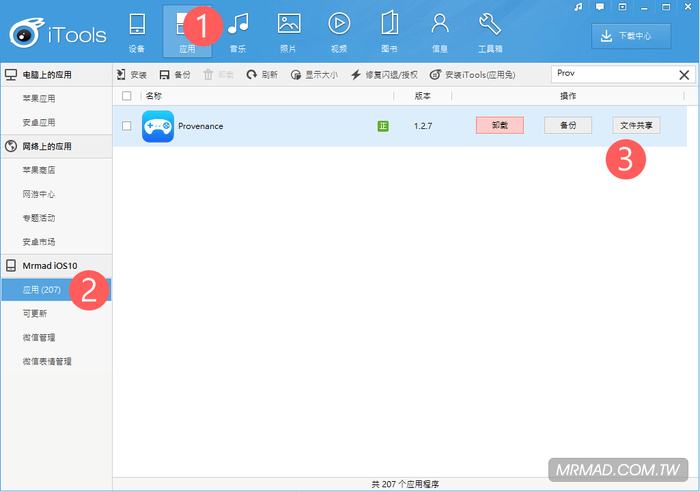Tick the Provenance row checkbox
Image resolution: width=700 pixels, height=492 pixels.
pos(126,126)
